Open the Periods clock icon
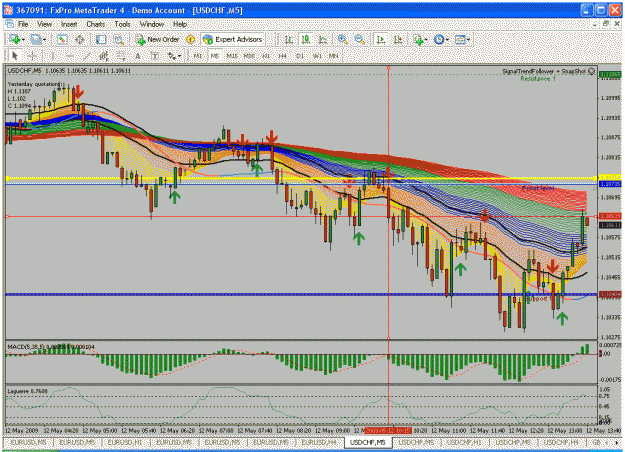Image resolution: width=625 pixels, height=452 pixels. 438,39
